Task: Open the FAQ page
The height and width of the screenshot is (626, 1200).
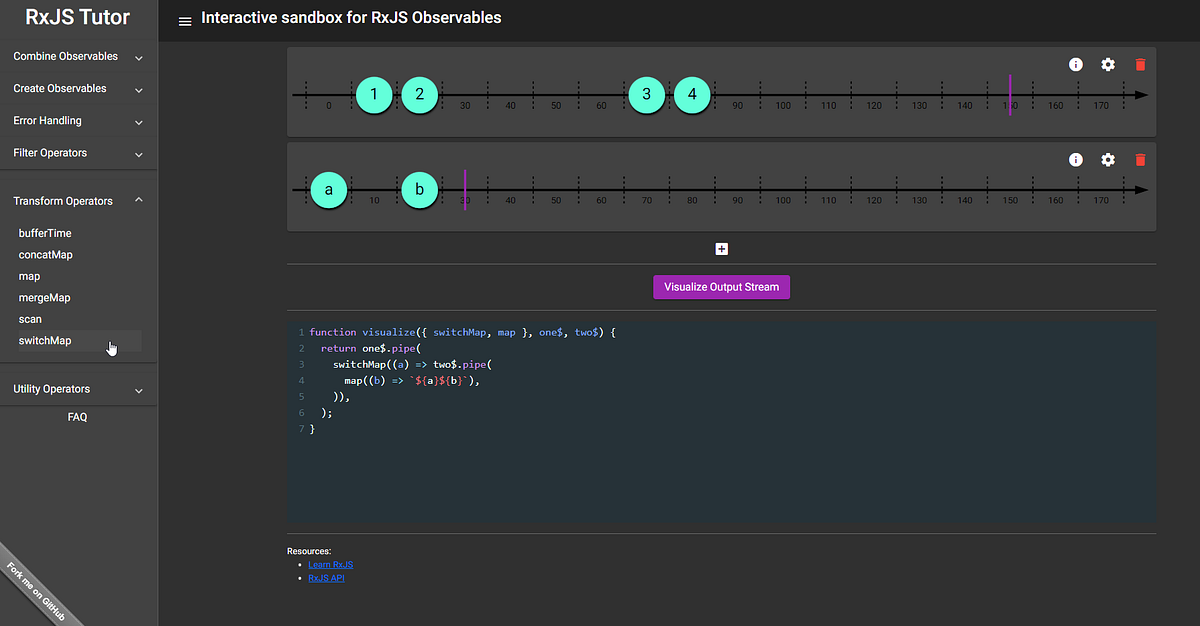Action: (x=77, y=417)
